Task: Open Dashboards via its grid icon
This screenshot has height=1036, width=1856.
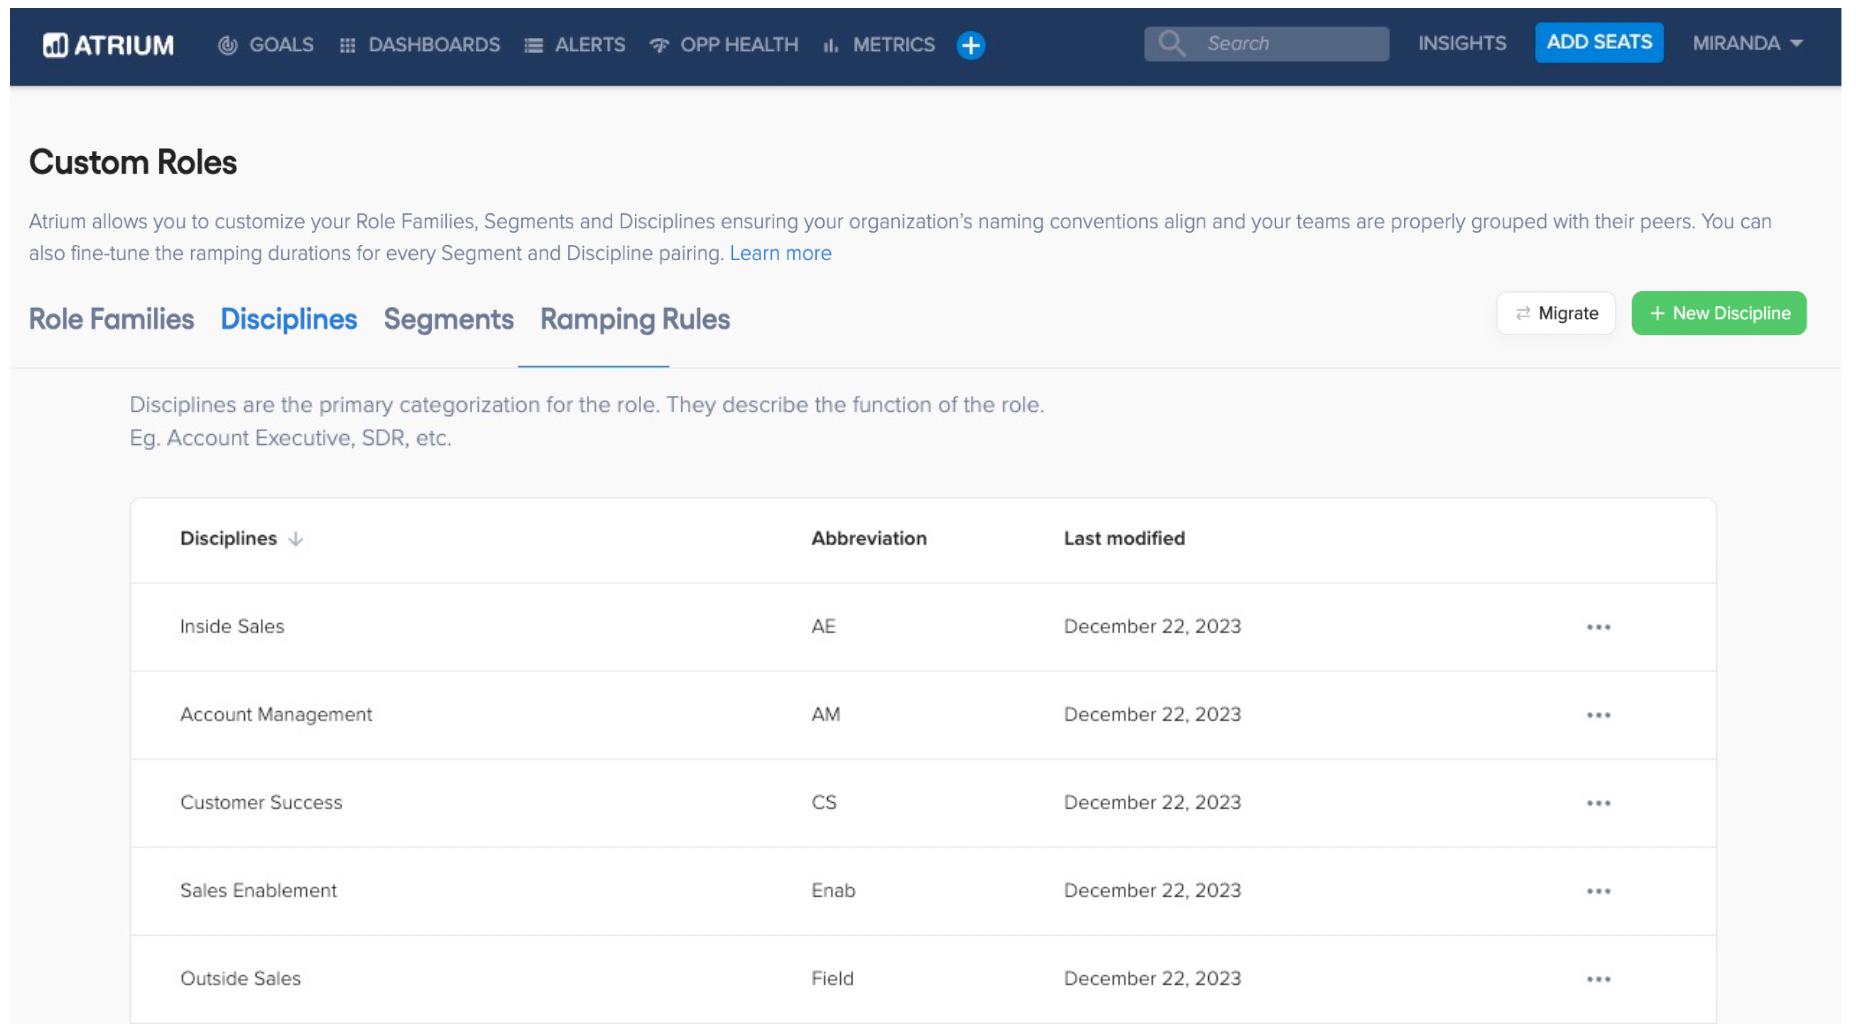Action: (x=347, y=44)
